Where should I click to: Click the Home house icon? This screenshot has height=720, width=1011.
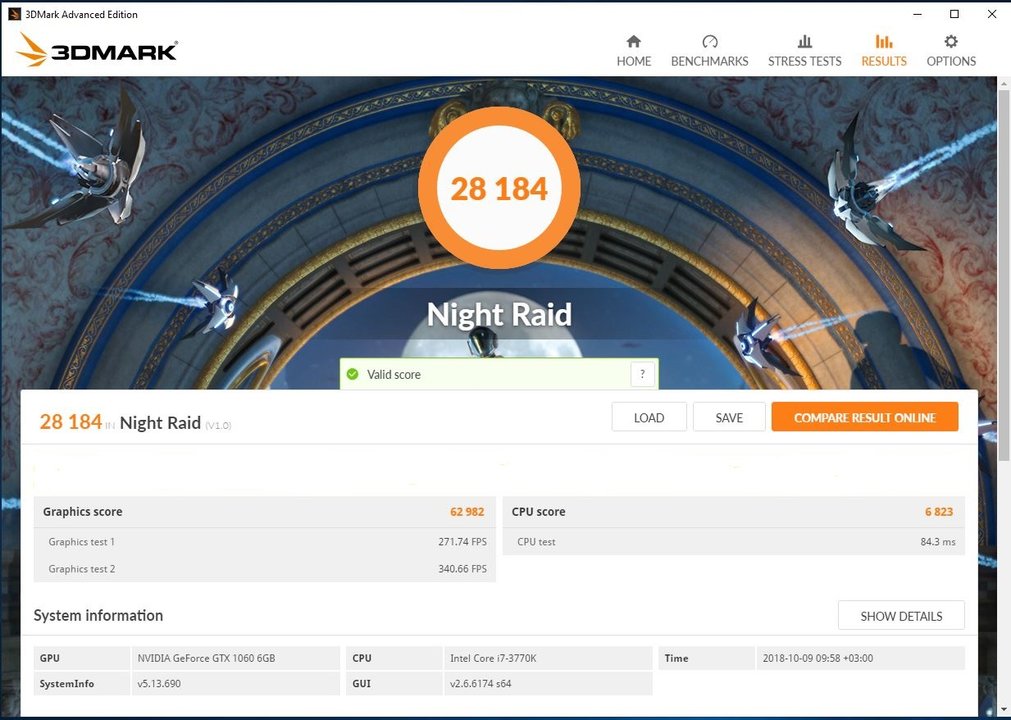pyautogui.click(x=634, y=41)
